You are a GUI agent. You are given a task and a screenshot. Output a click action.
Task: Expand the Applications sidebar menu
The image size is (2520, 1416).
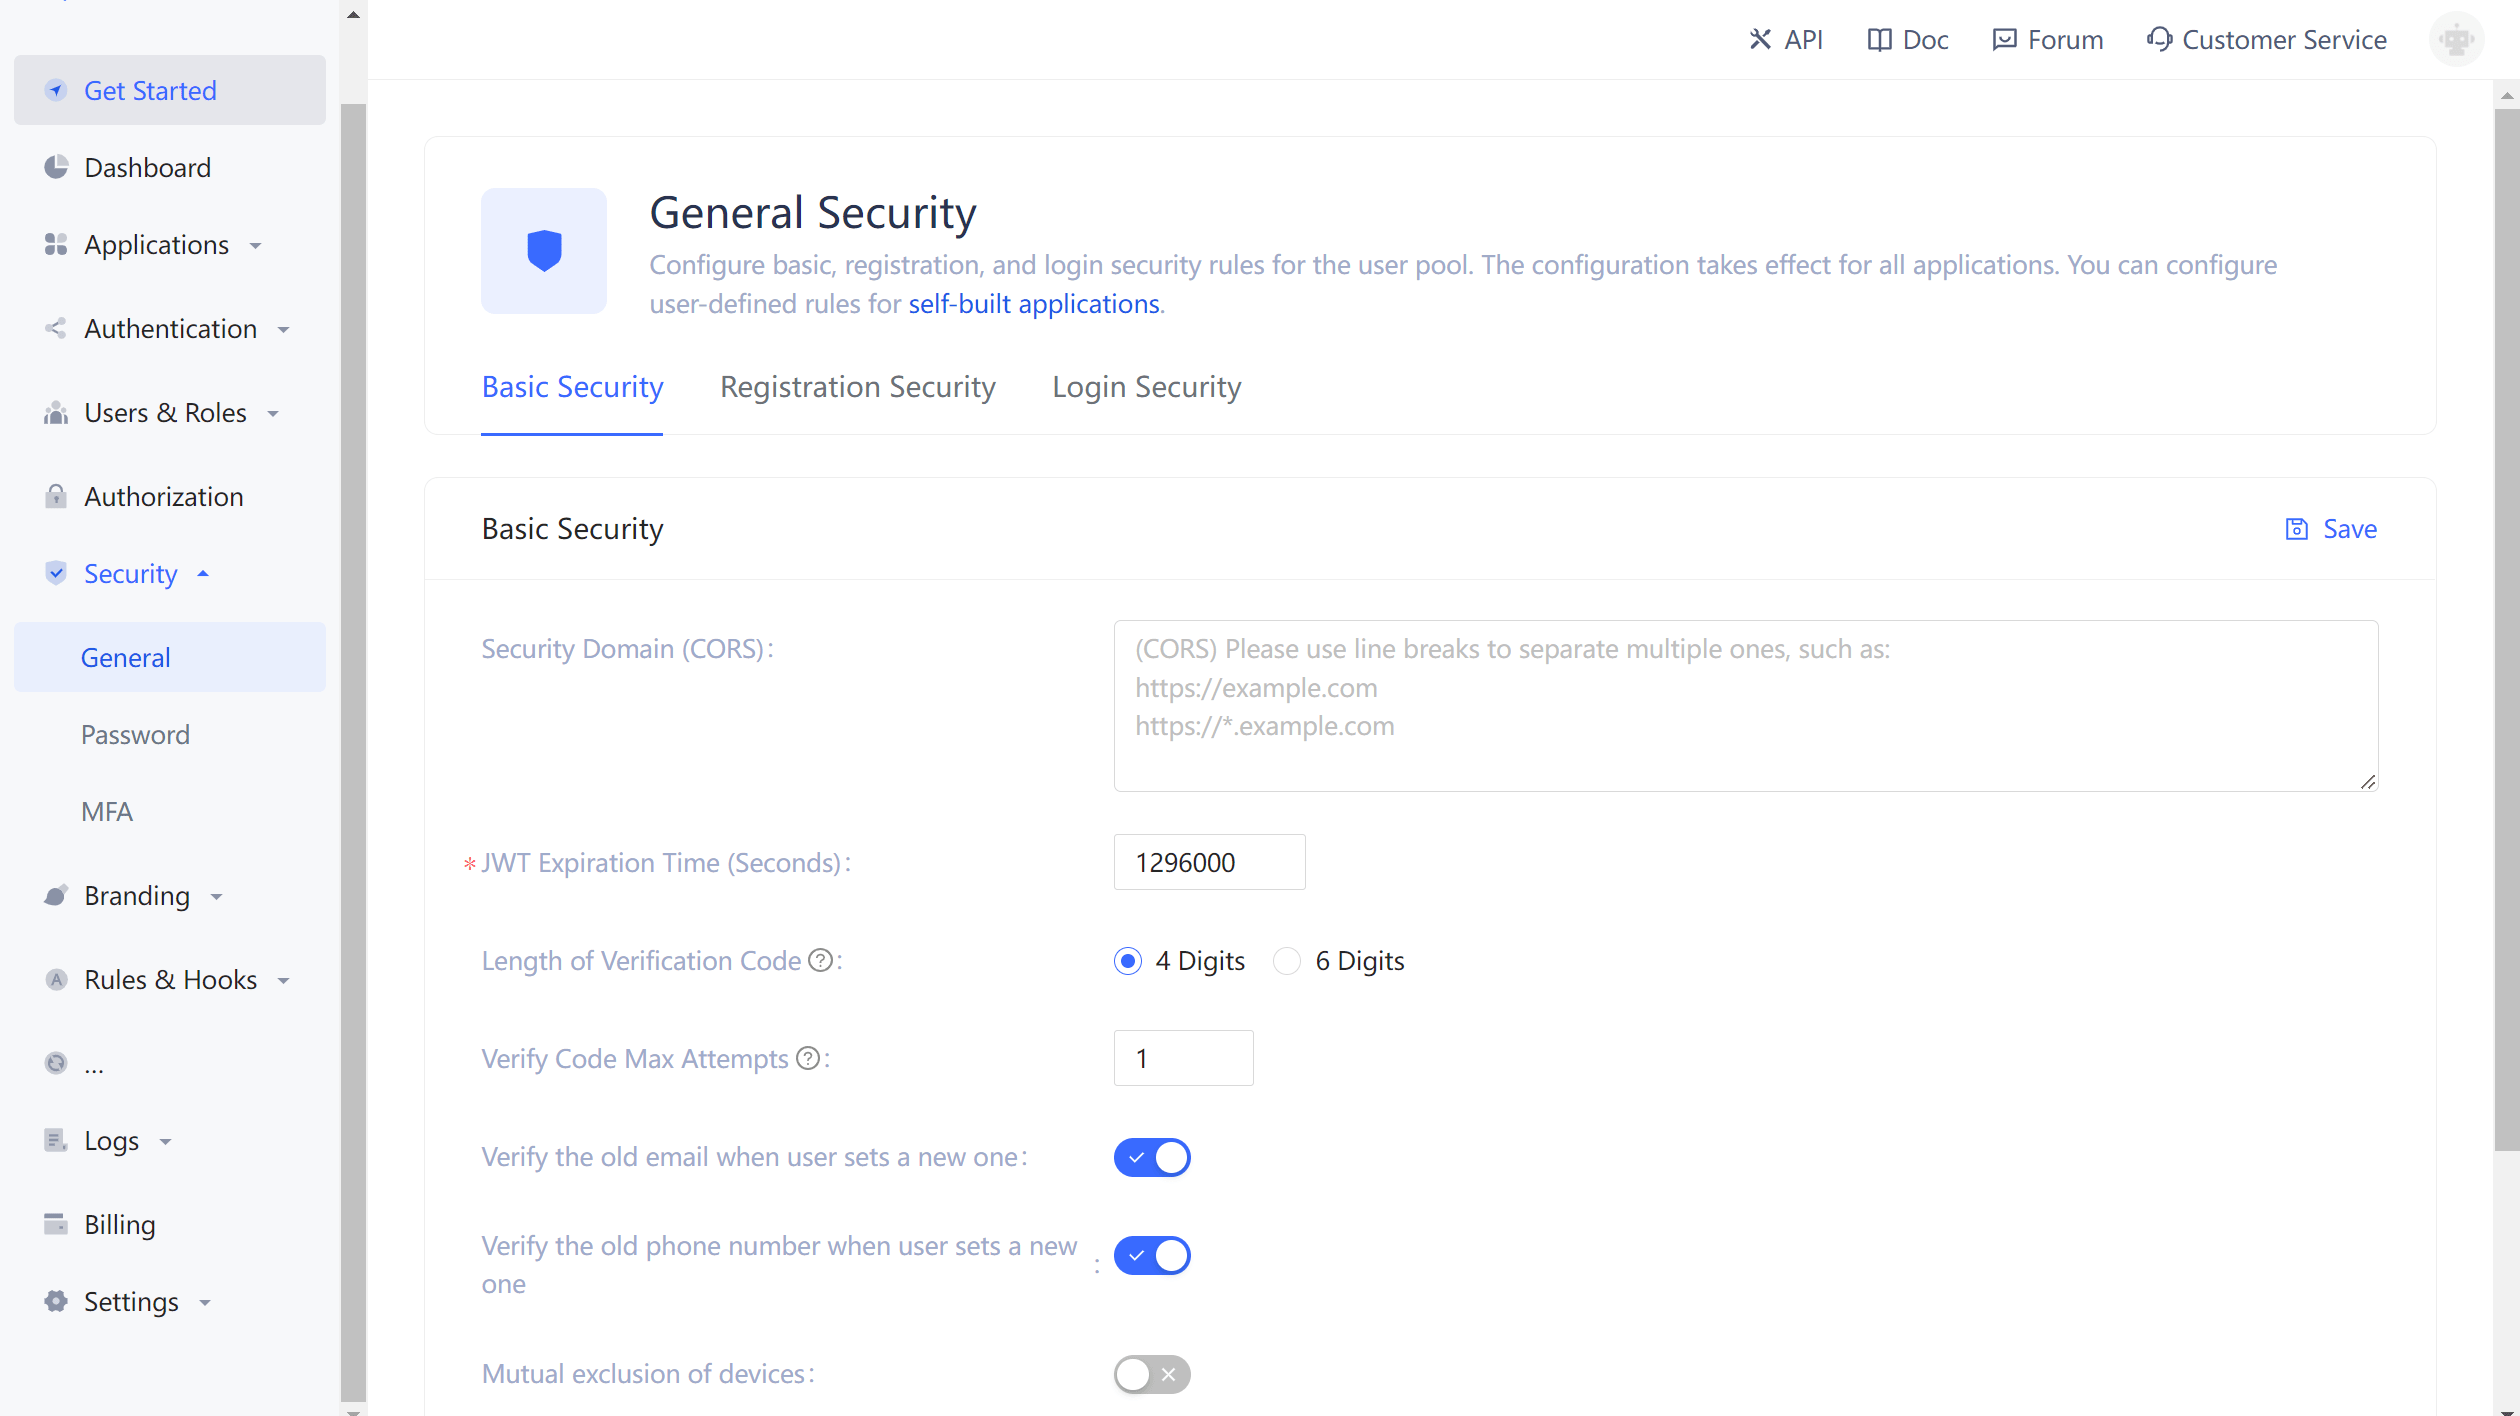(156, 245)
